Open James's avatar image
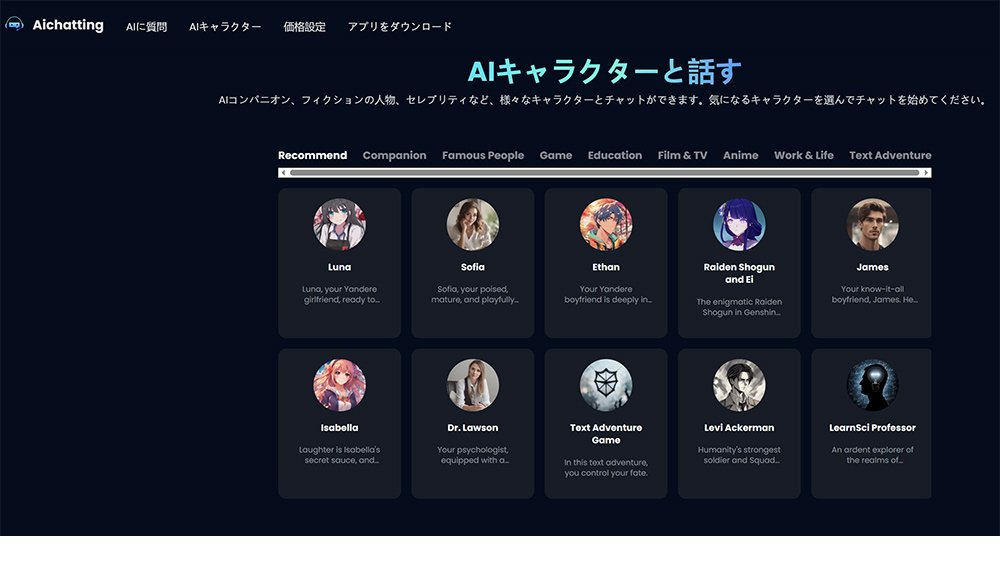This screenshot has height=566, width=1000. click(x=872, y=224)
